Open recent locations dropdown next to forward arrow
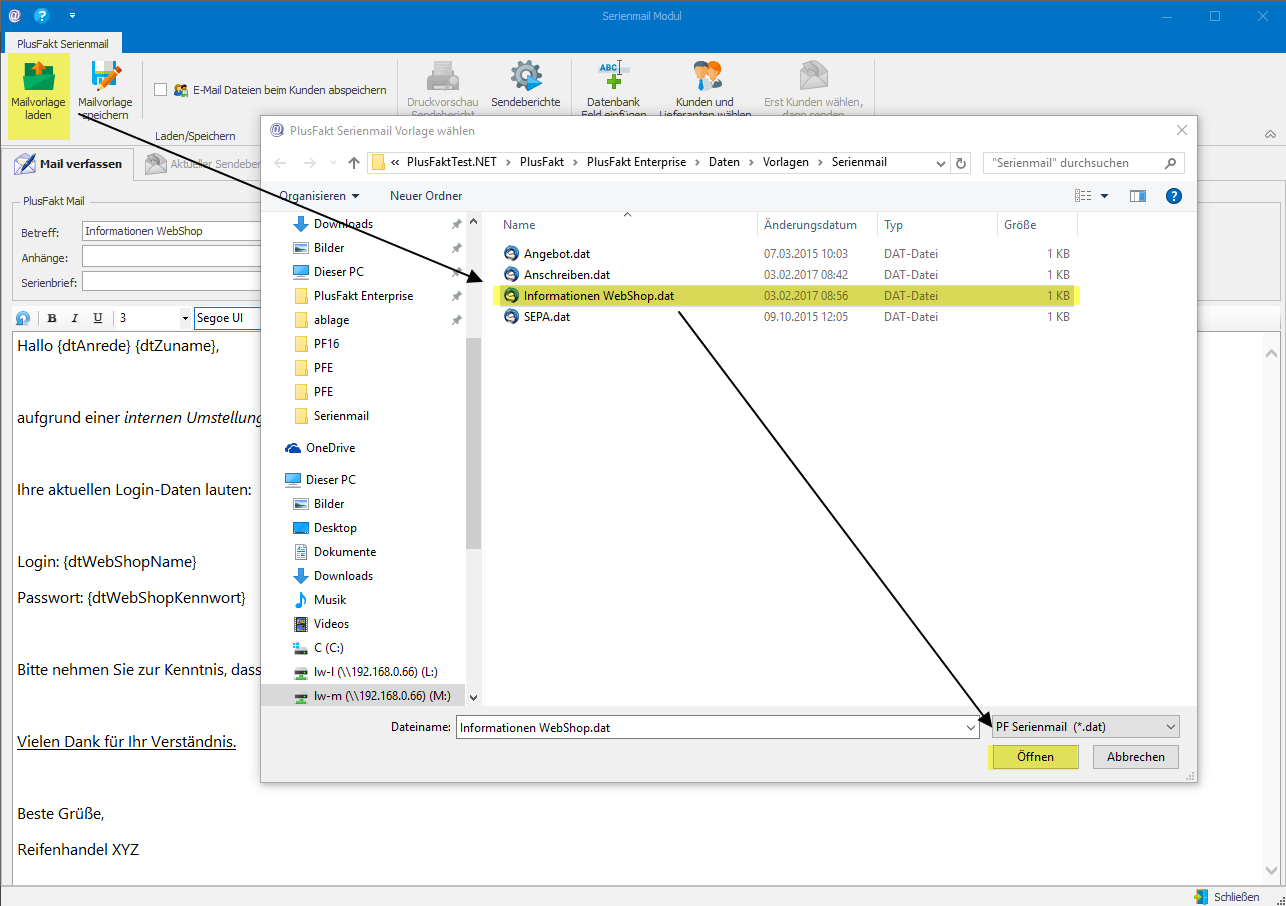Viewport: 1286px width, 906px height. (x=332, y=163)
